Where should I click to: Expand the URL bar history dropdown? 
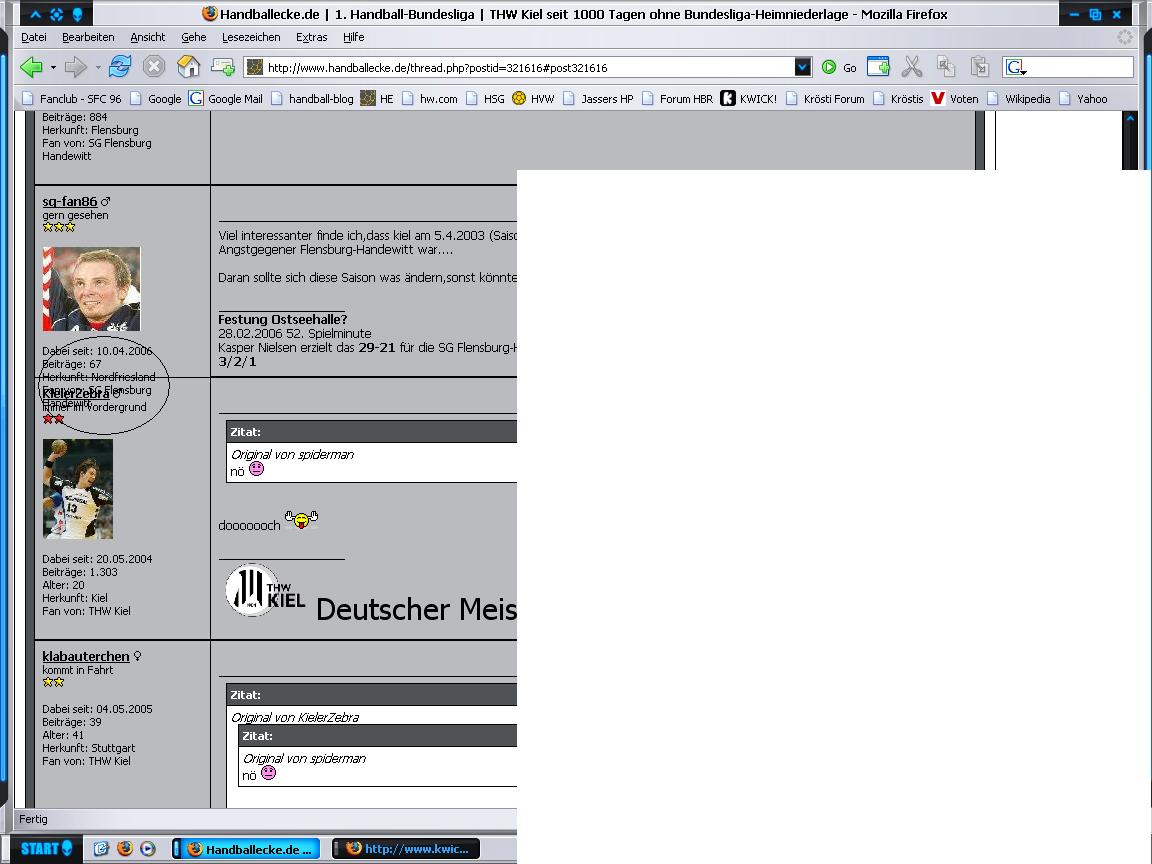tap(802, 67)
